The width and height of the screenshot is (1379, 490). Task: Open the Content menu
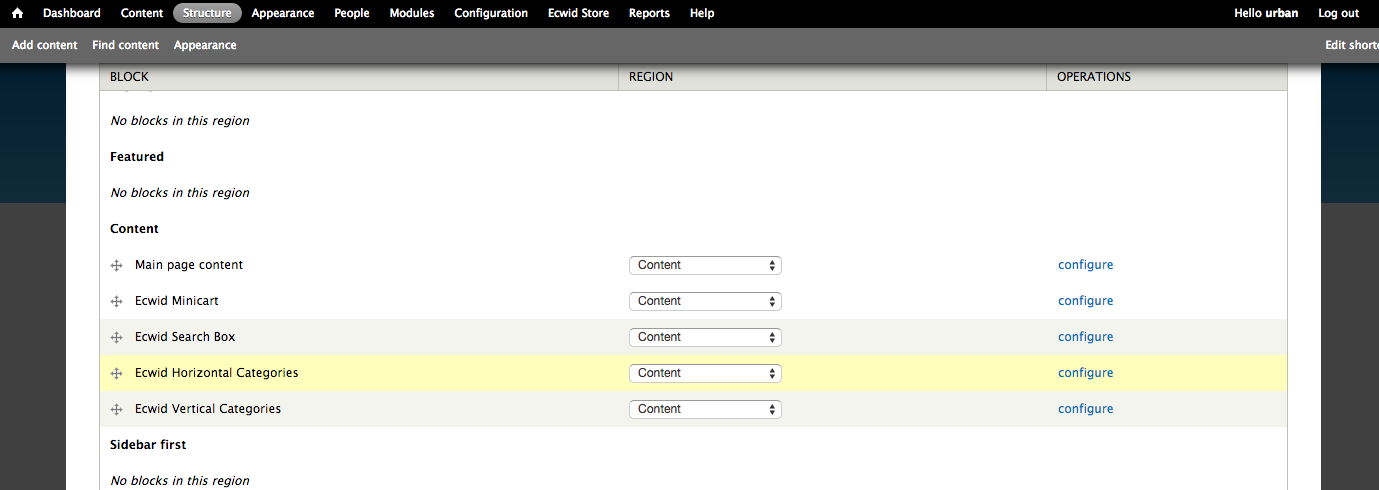click(x=142, y=13)
